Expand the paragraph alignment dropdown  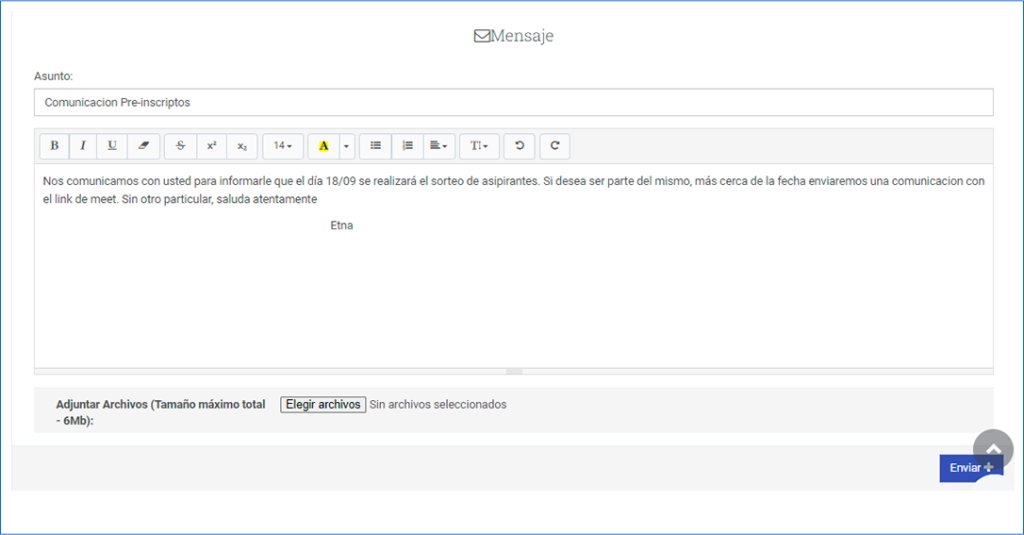point(439,146)
